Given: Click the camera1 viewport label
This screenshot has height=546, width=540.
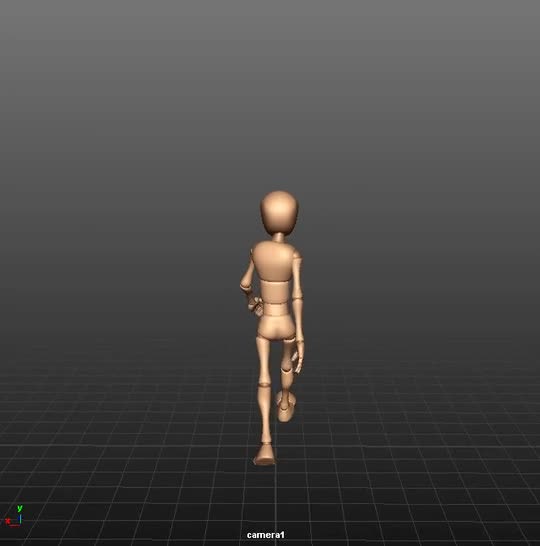Looking at the screenshot, I should click(x=265, y=535).
